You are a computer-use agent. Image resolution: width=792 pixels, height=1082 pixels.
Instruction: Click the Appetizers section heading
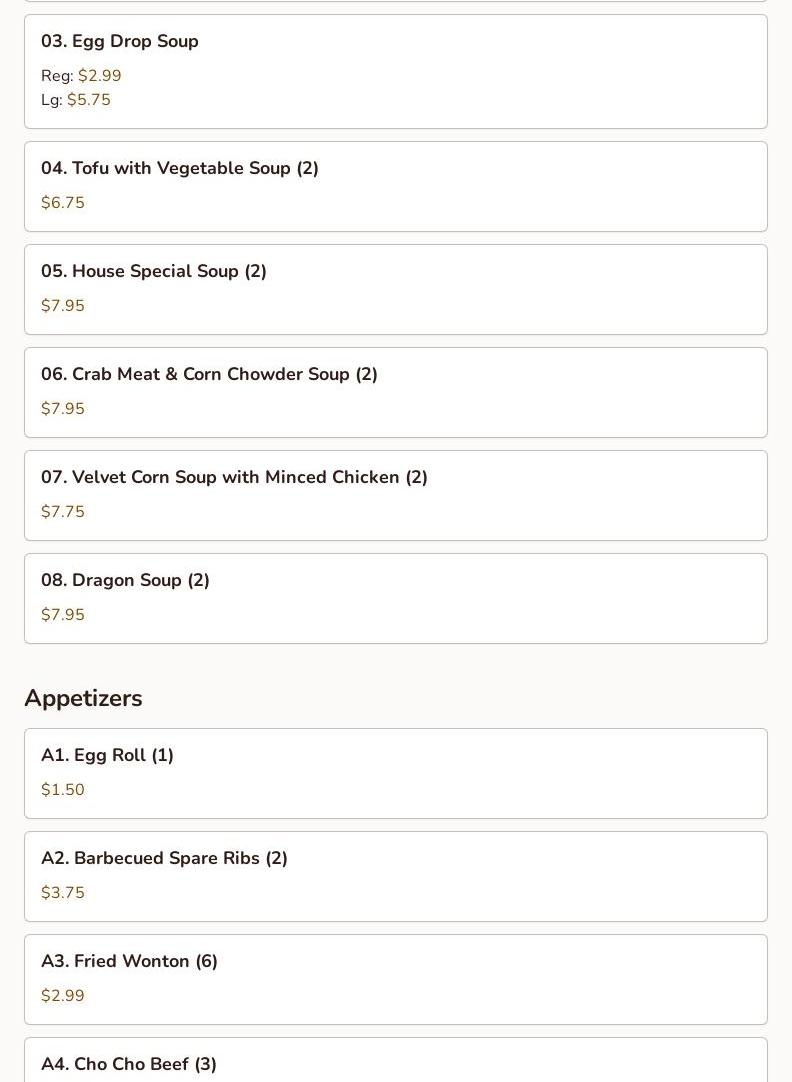83,698
